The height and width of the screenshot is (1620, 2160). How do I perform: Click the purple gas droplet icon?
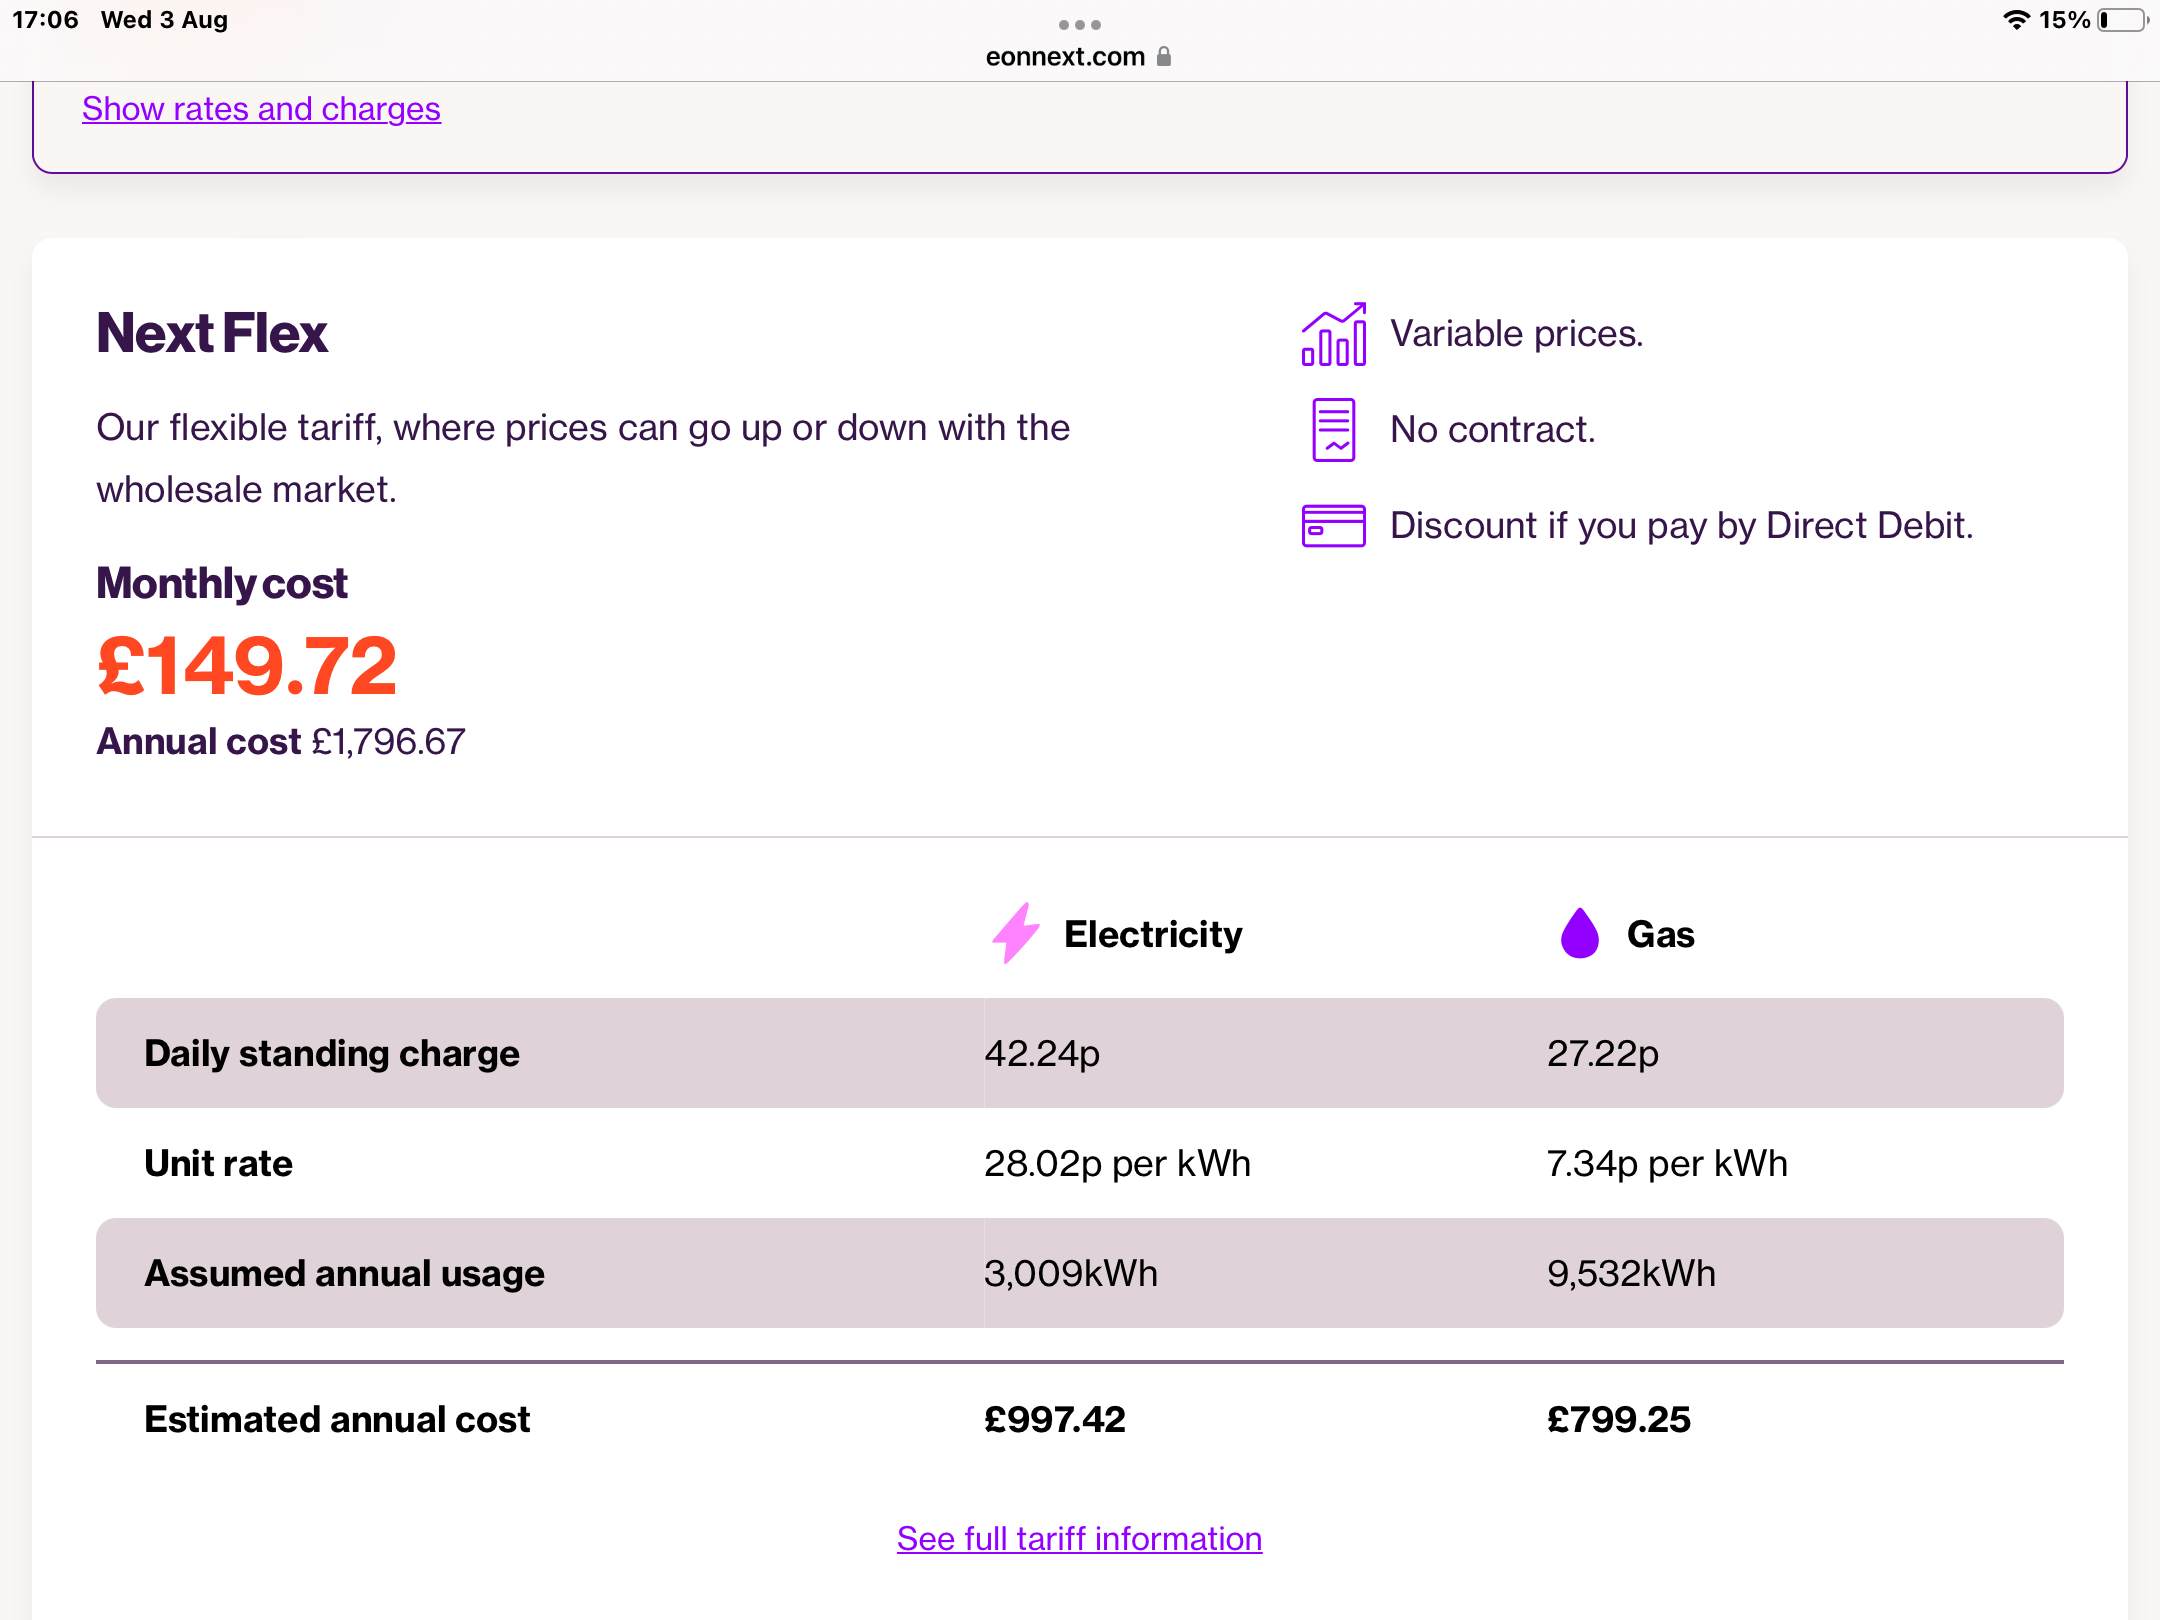[1579, 933]
